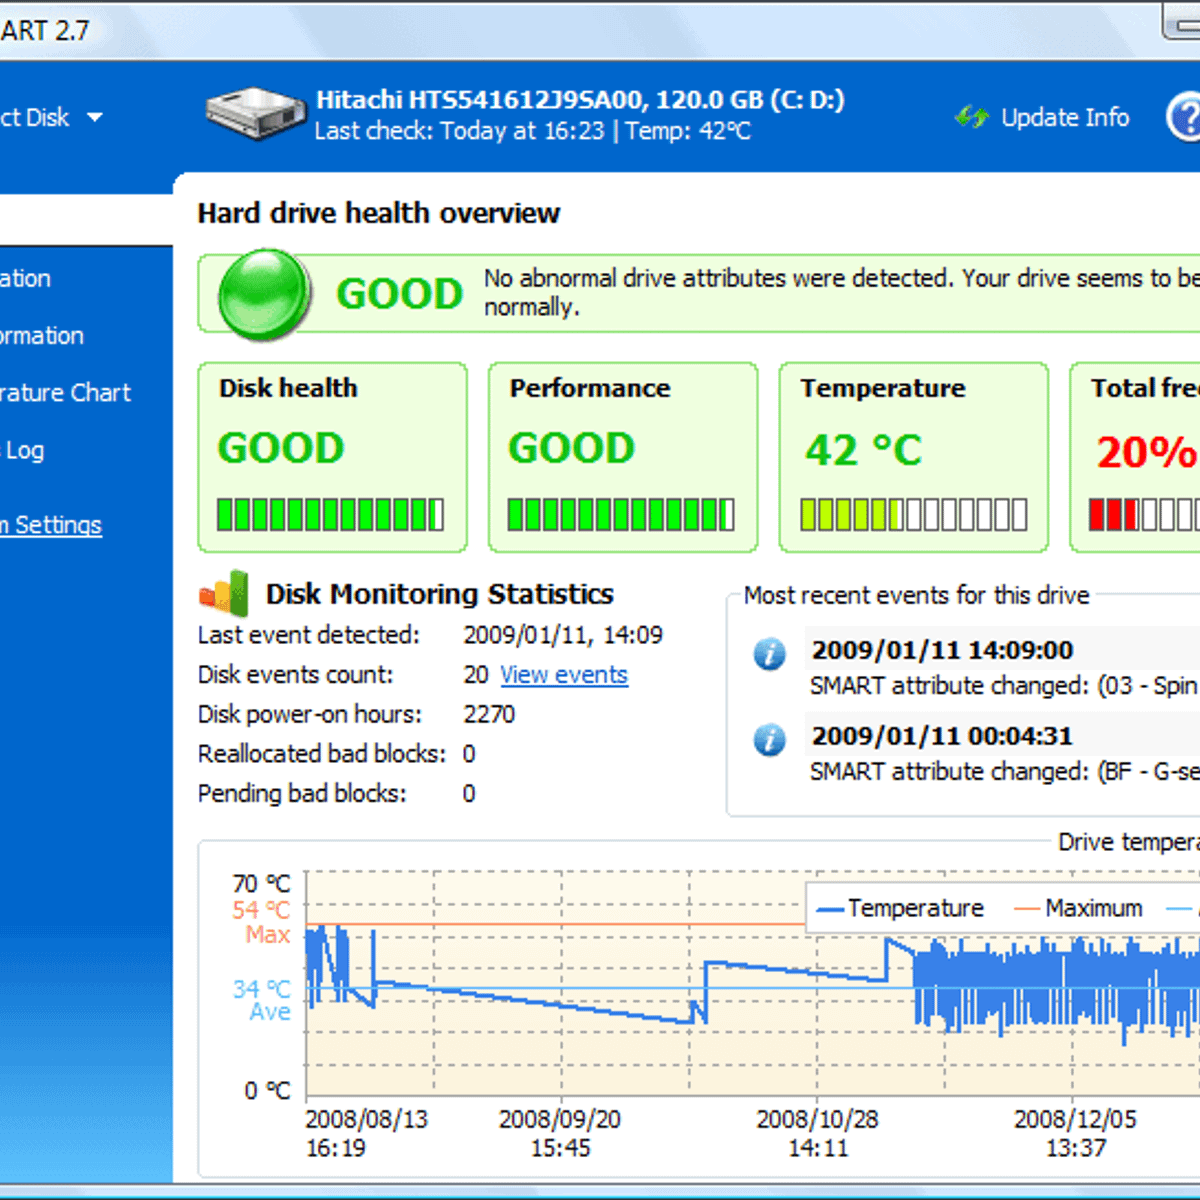Image resolution: width=1200 pixels, height=1200 pixels.
Task: Select the Information sidebar item
Action: pyautogui.click(x=25, y=279)
